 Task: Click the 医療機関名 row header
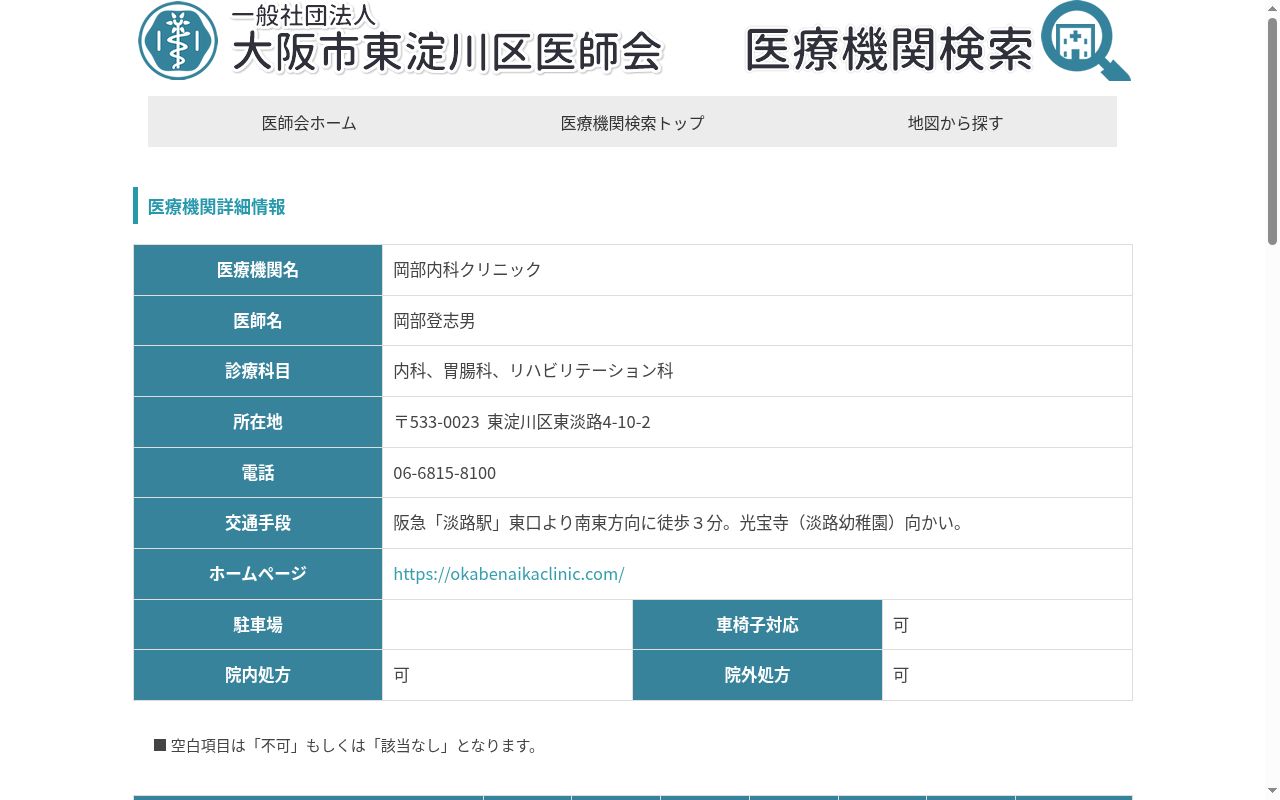point(258,270)
